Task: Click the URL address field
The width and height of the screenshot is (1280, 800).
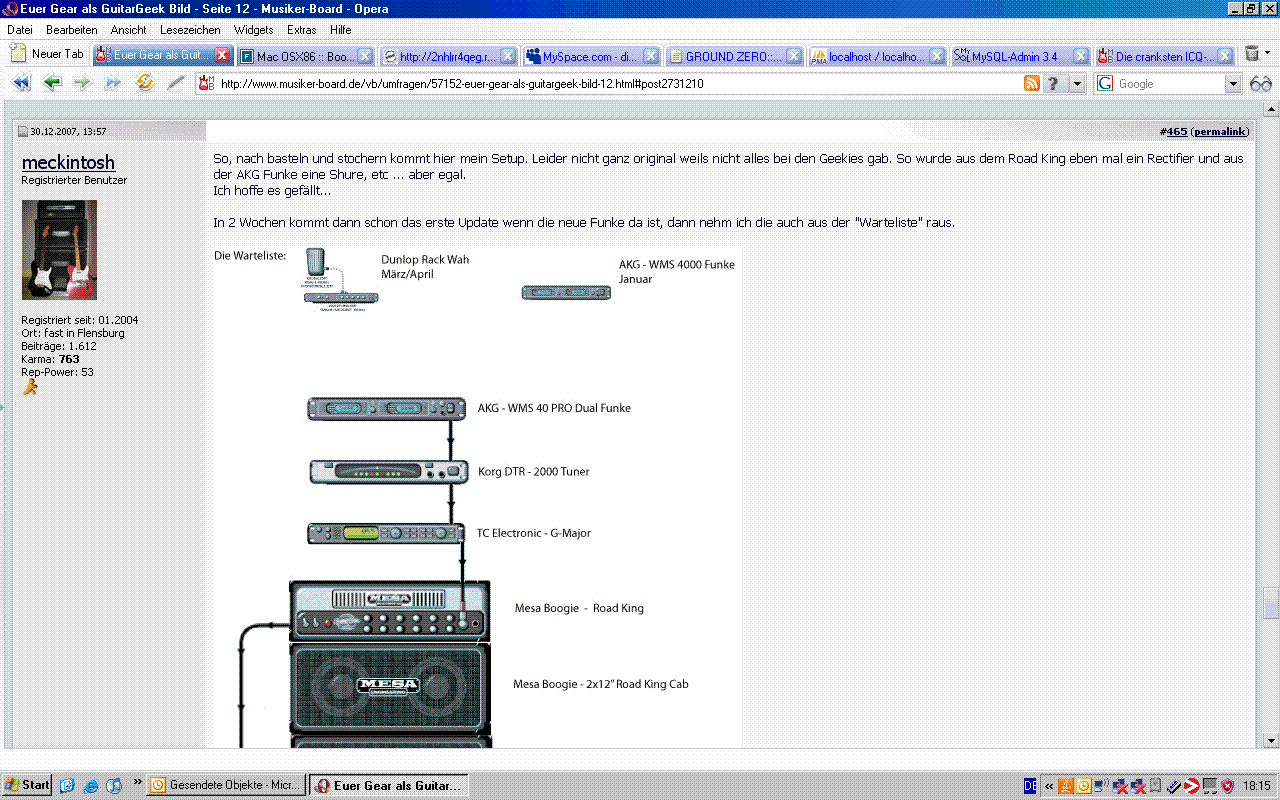Action: pos(618,84)
